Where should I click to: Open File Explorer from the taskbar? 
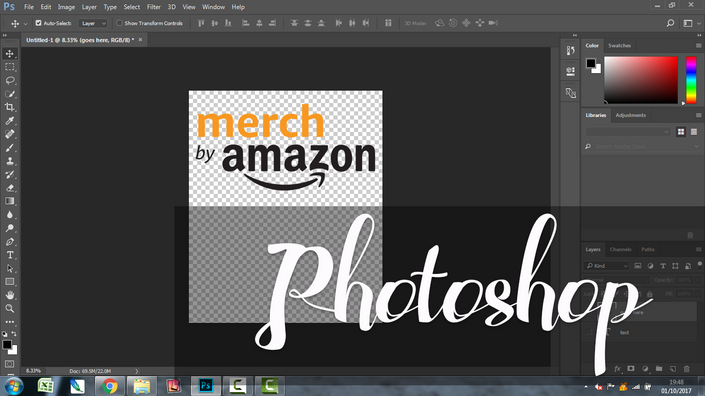point(142,386)
